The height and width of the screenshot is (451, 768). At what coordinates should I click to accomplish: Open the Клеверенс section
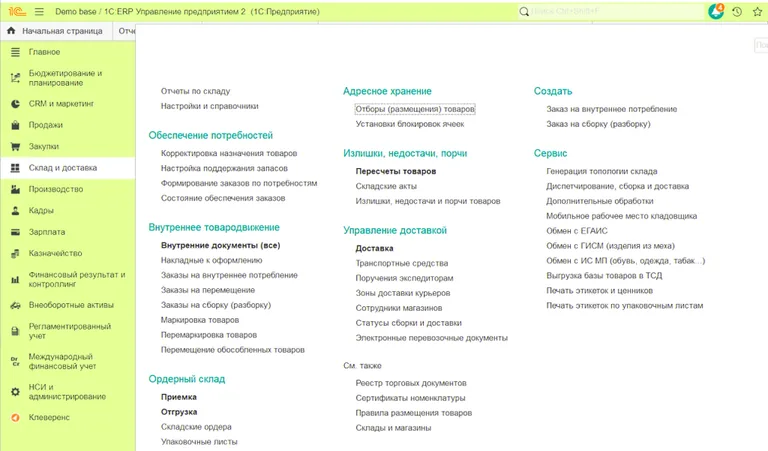tap(51, 417)
